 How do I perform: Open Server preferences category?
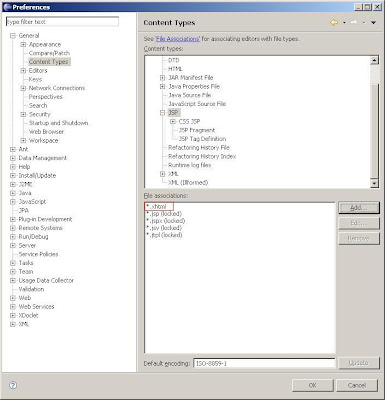(x=27, y=245)
